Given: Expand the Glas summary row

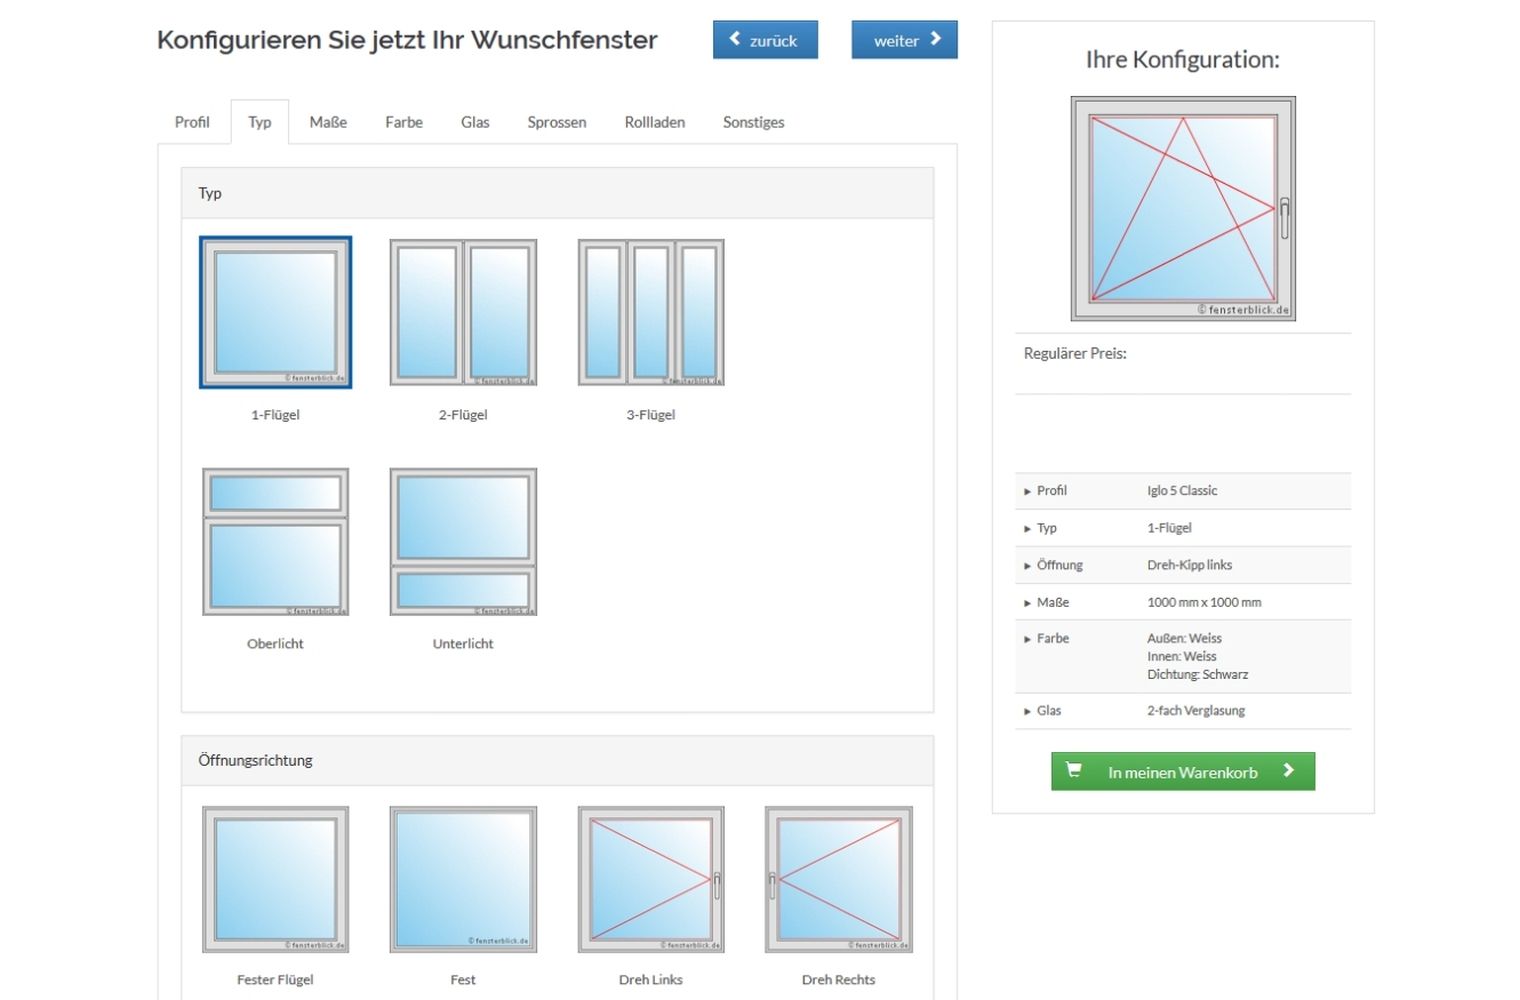Looking at the screenshot, I should click(x=1048, y=711).
